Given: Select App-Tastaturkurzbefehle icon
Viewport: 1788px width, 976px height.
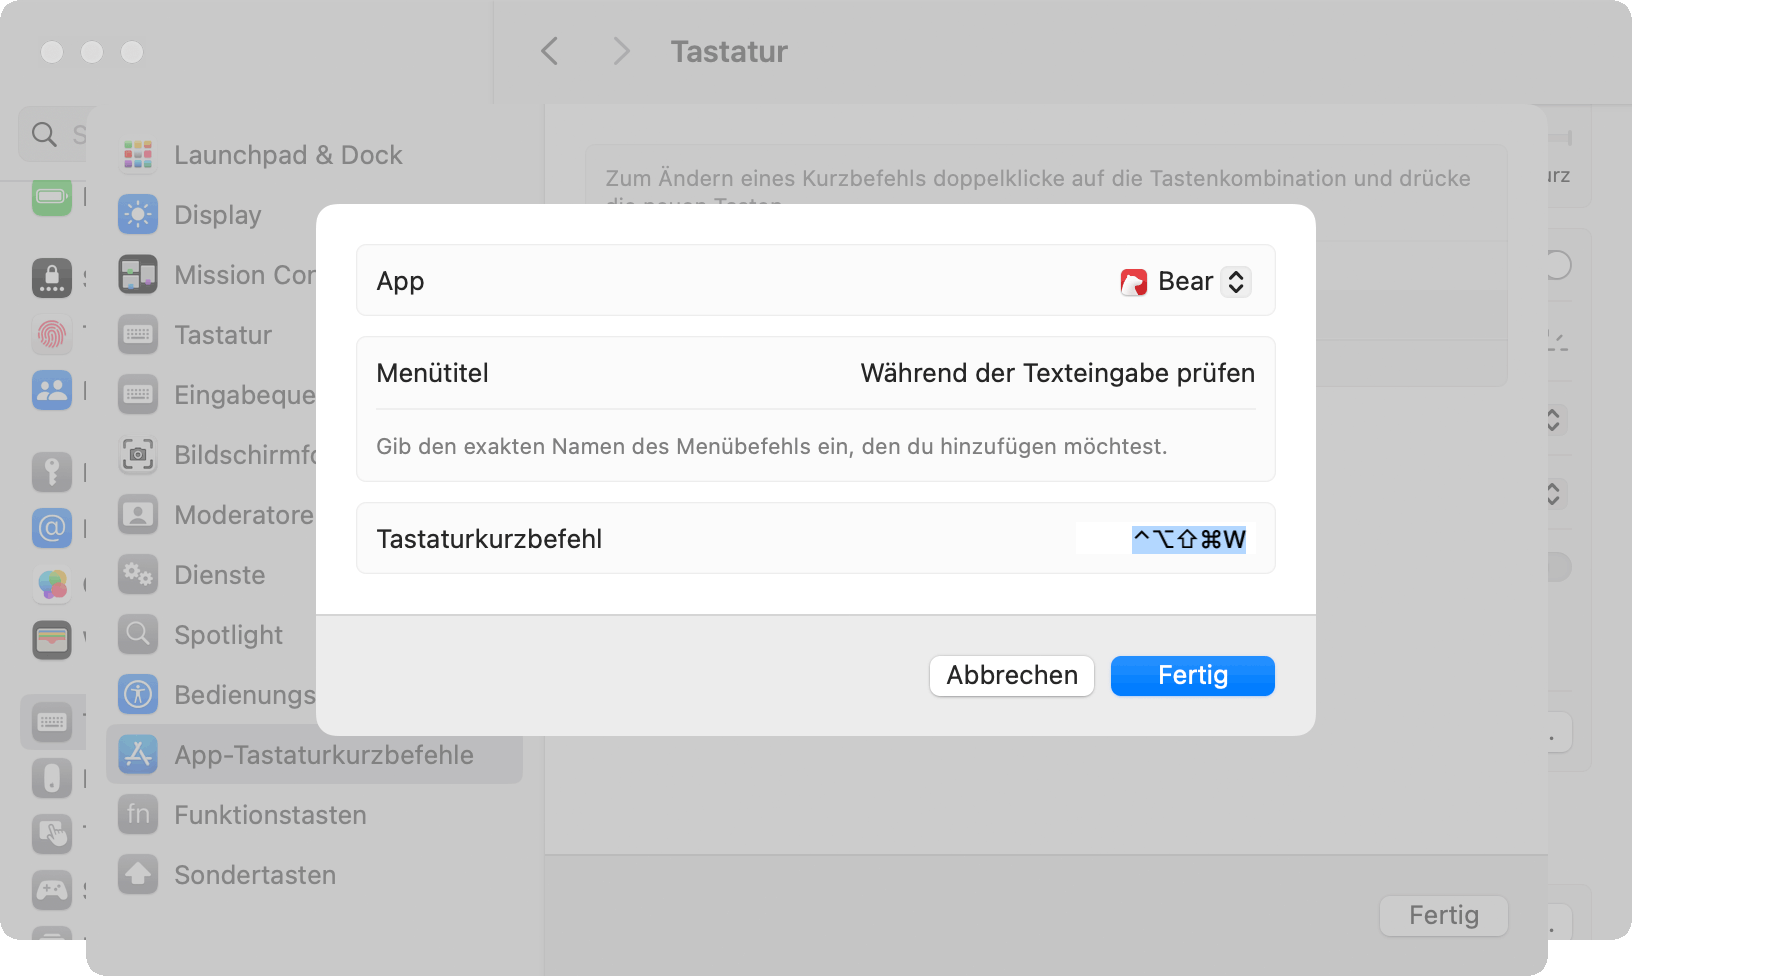Looking at the screenshot, I should click(x=138, y=755).
